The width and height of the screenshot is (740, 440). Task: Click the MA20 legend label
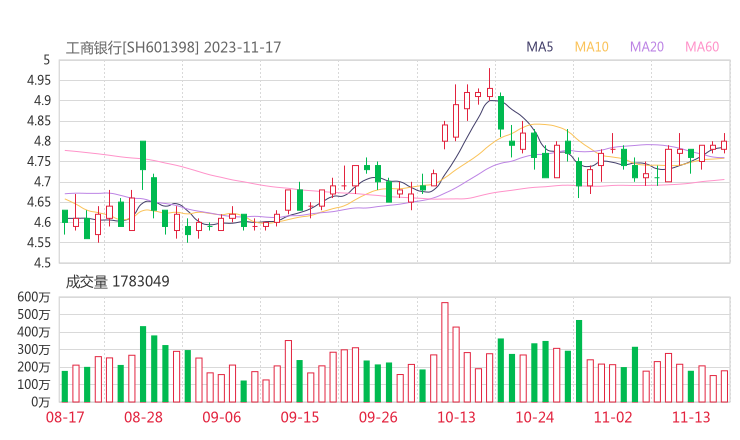pyautogui.click(x=647, y=47)
